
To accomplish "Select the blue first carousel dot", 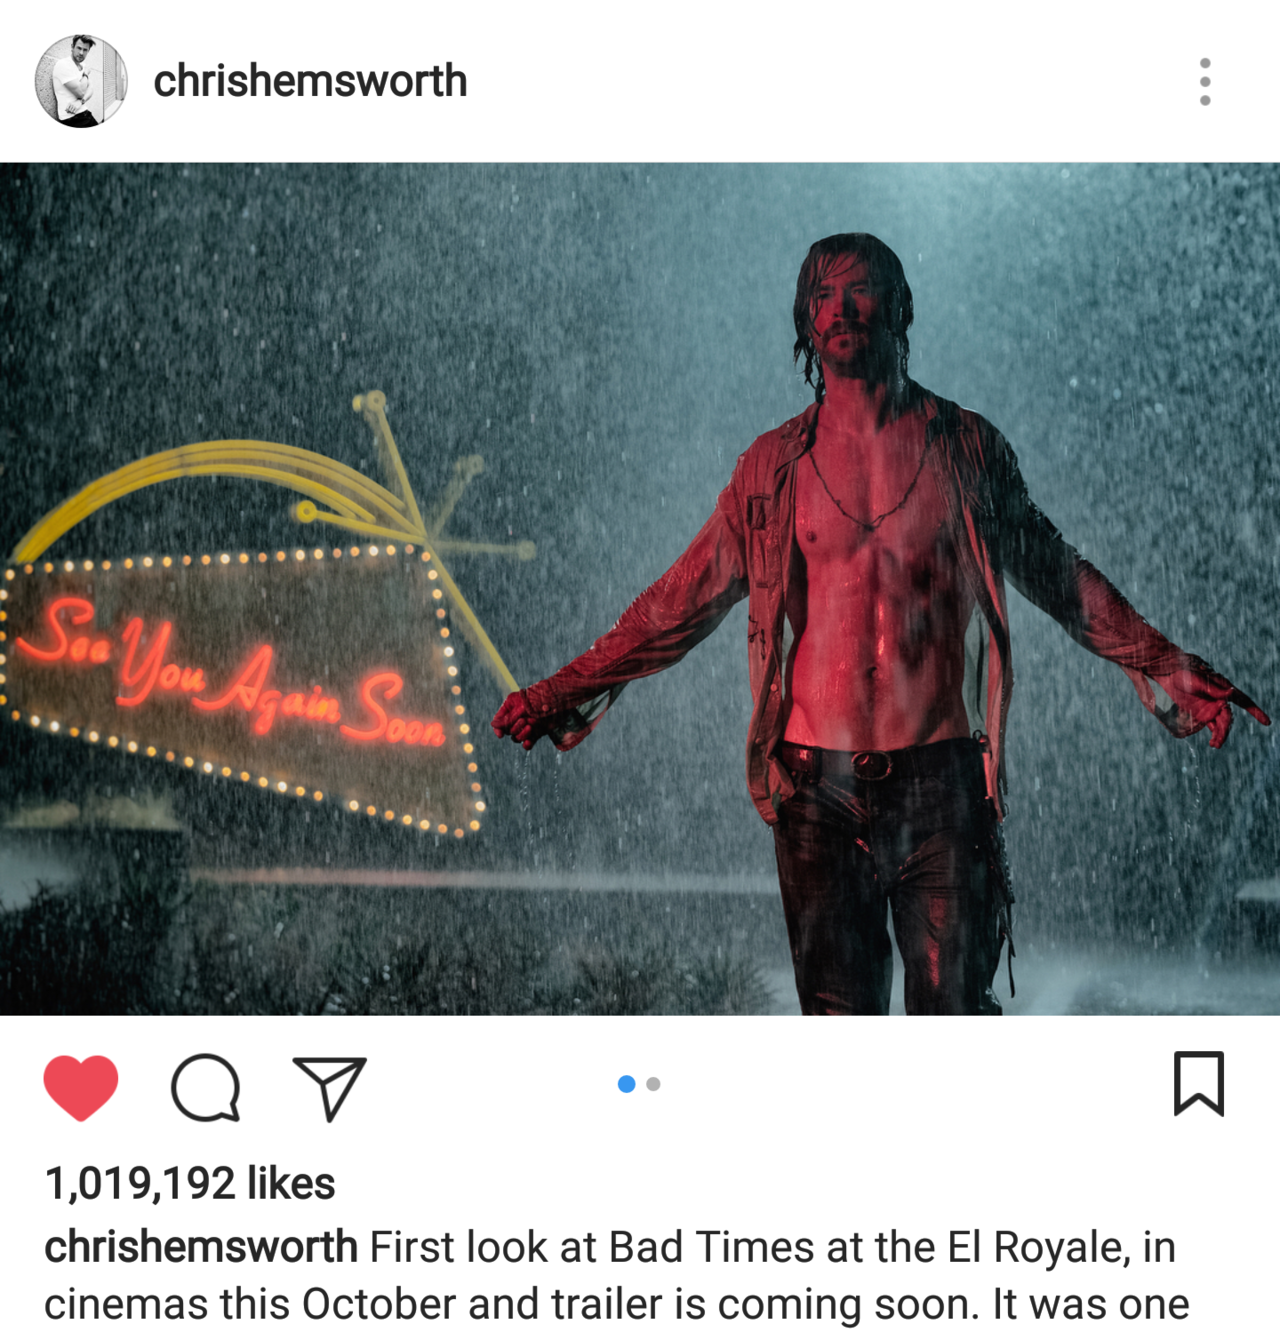I will point(627,1084).
